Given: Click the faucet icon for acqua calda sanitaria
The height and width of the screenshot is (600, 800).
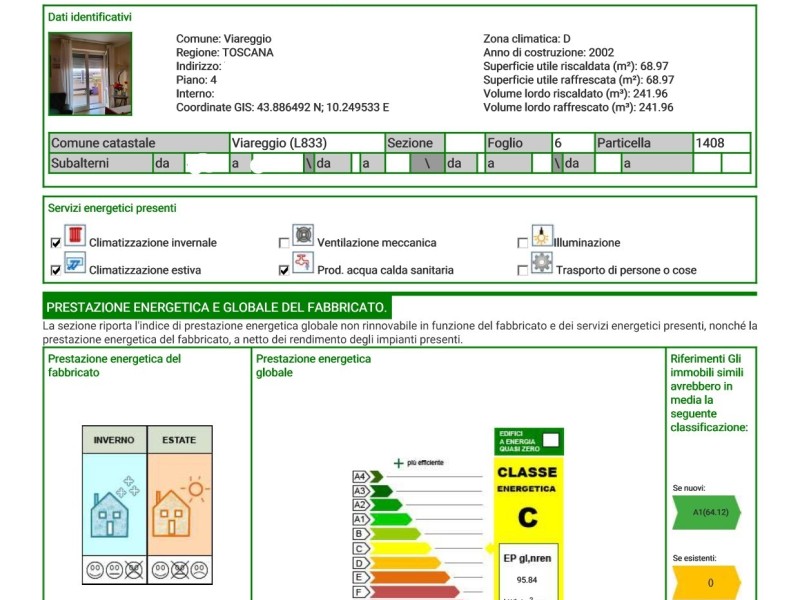Looking at the screenshot, I should tap(303, 262).
